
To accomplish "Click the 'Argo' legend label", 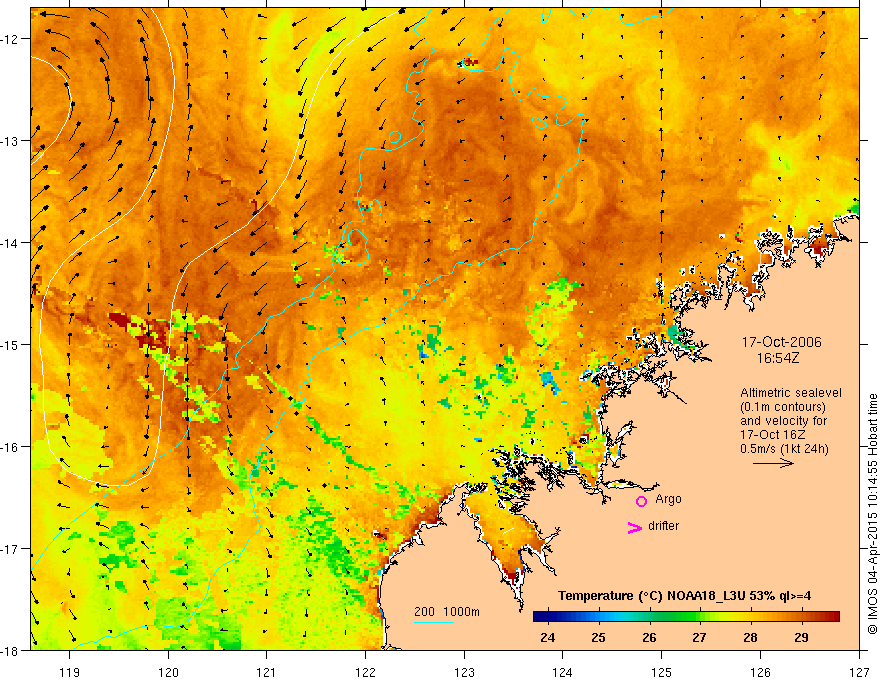I will click(668, 499).
